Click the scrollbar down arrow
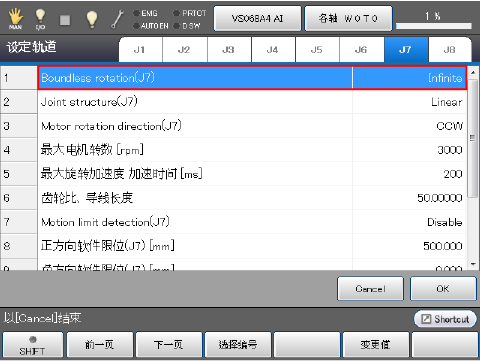480x361 pixels. tap(473, 265)
